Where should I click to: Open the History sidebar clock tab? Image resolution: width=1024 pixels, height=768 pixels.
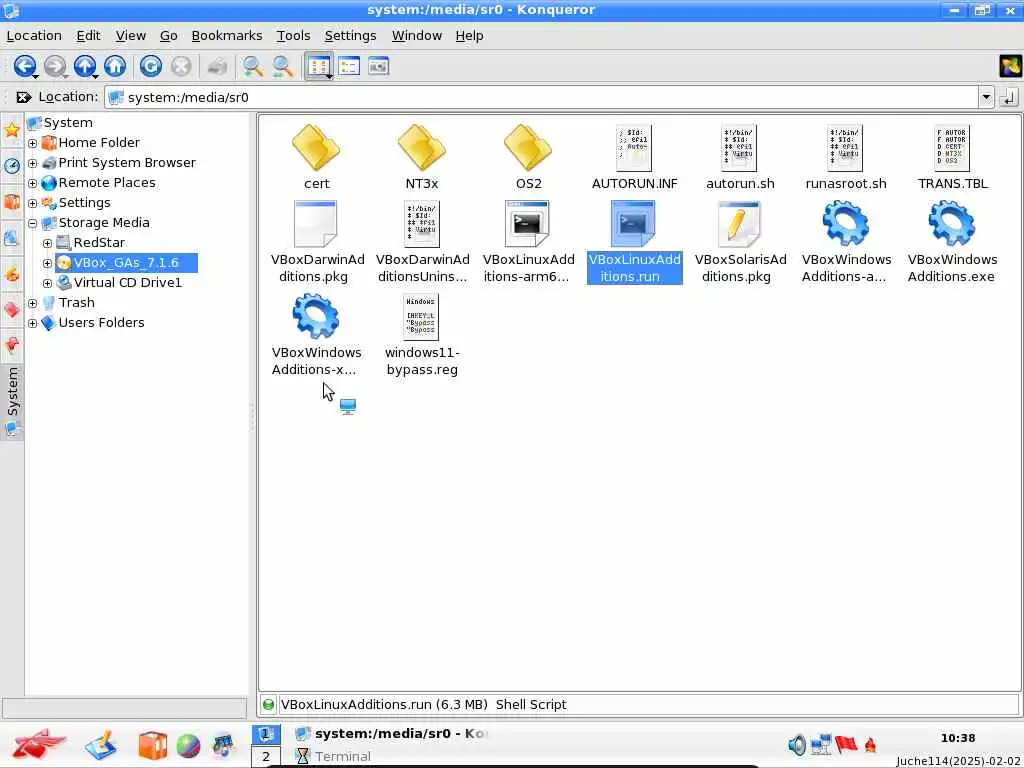12,165
